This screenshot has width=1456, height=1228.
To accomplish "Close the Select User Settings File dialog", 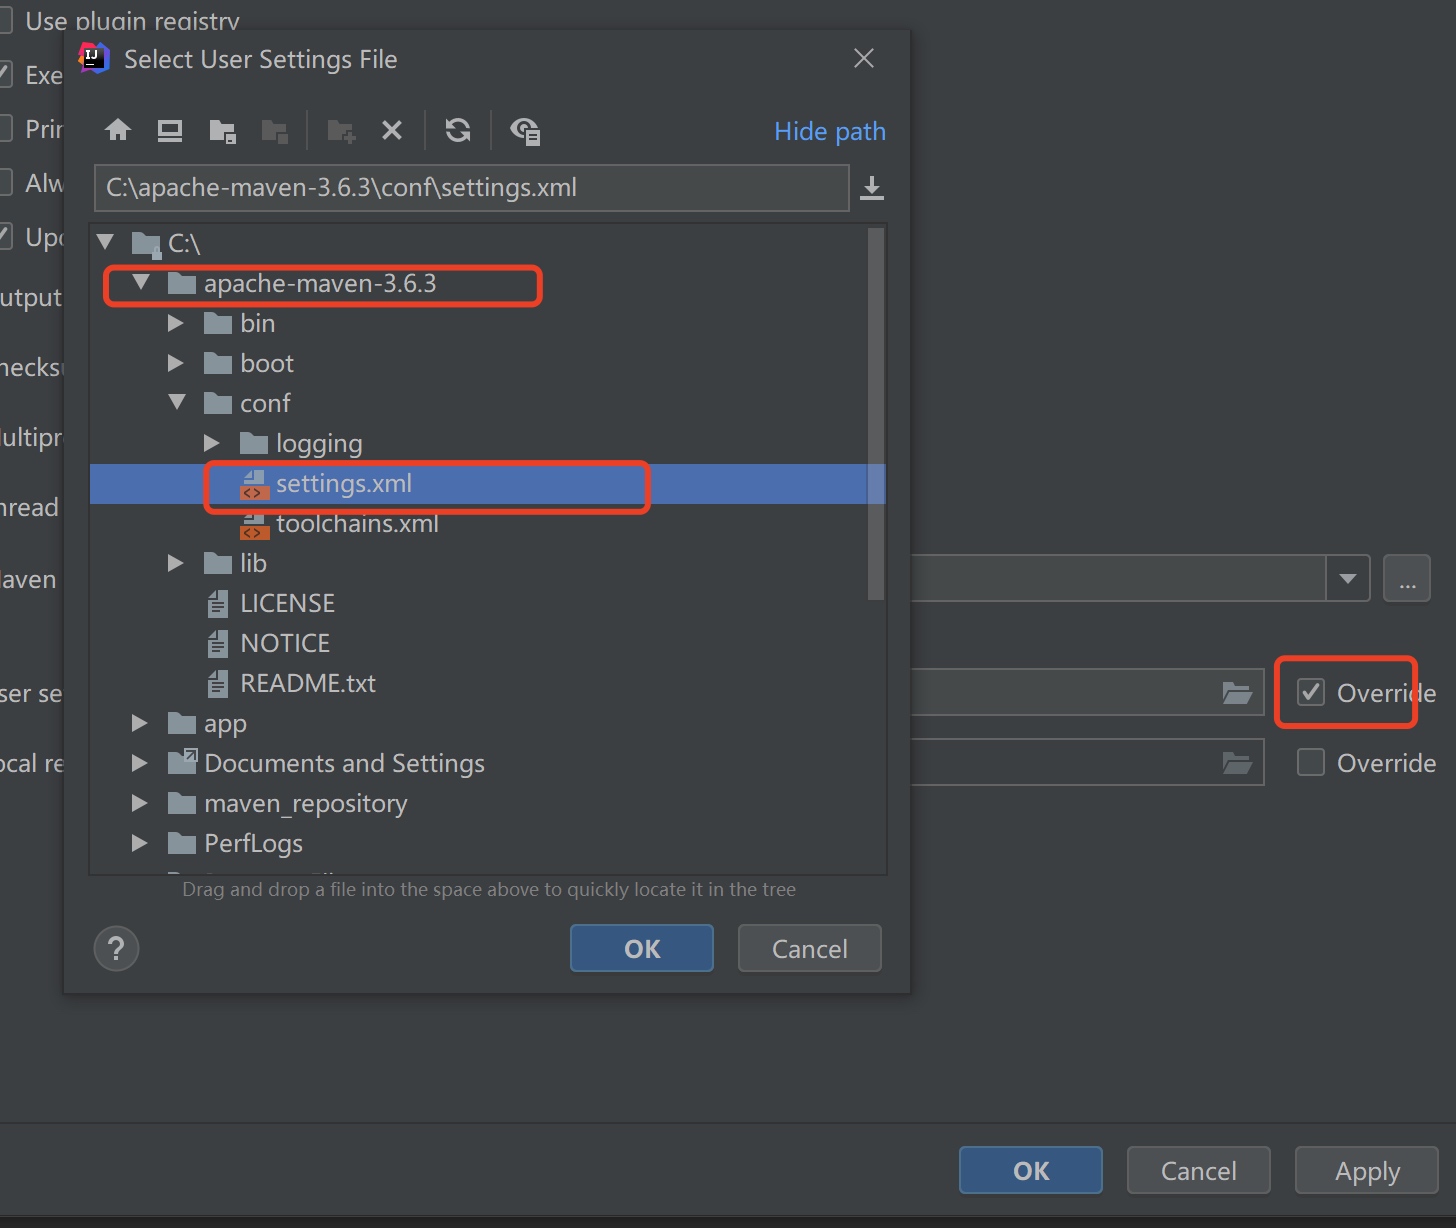I will click(864, 59).
